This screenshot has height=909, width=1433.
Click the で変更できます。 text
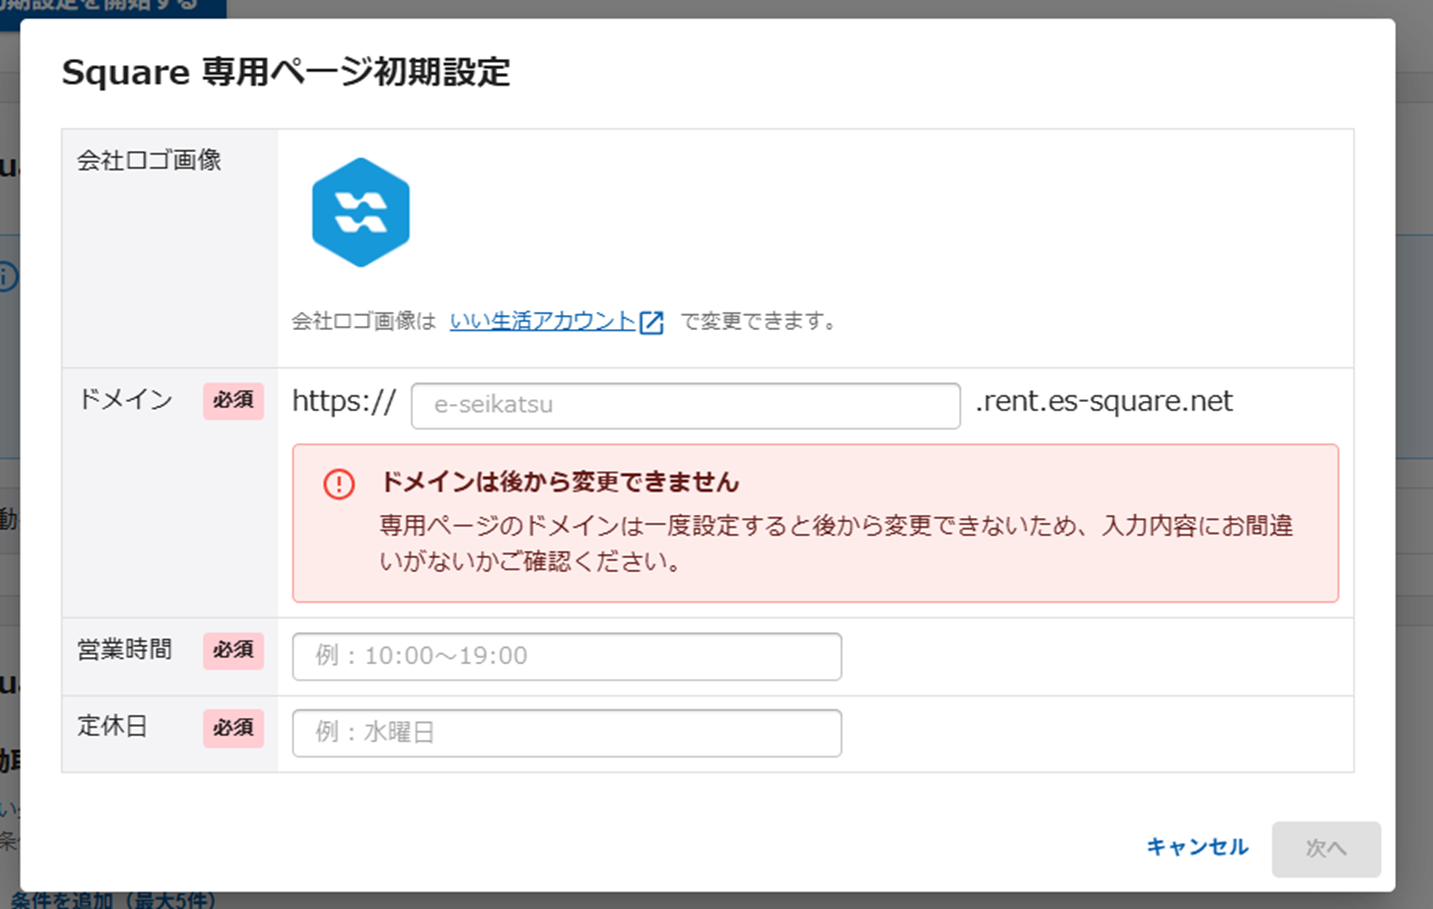(760, 321)
